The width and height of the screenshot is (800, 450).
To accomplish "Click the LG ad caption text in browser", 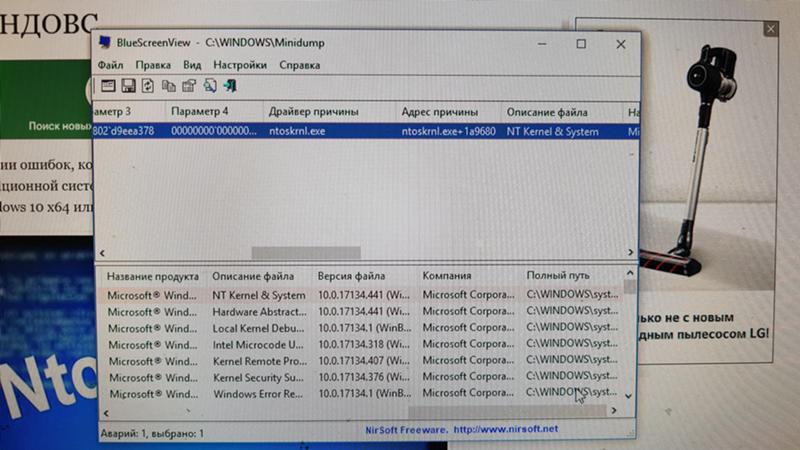I will pyautogui.click(x=703, y=327).
